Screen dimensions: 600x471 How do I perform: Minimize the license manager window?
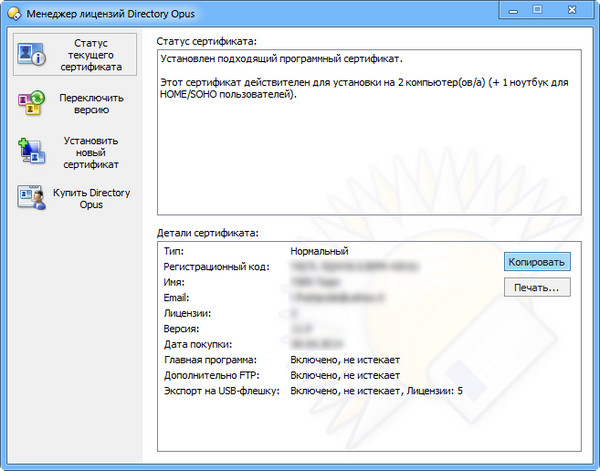[513, 10]
